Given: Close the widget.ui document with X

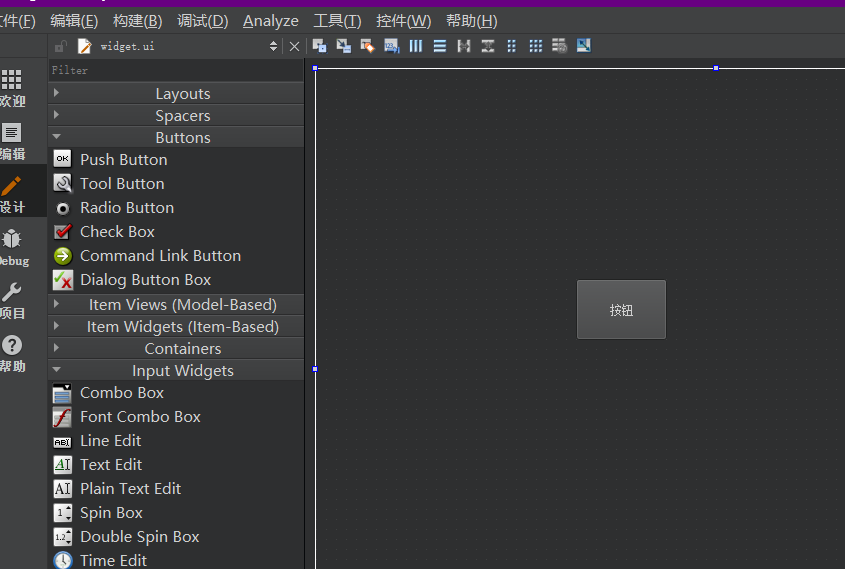Looking at the screenshot, I should point(294,46).
